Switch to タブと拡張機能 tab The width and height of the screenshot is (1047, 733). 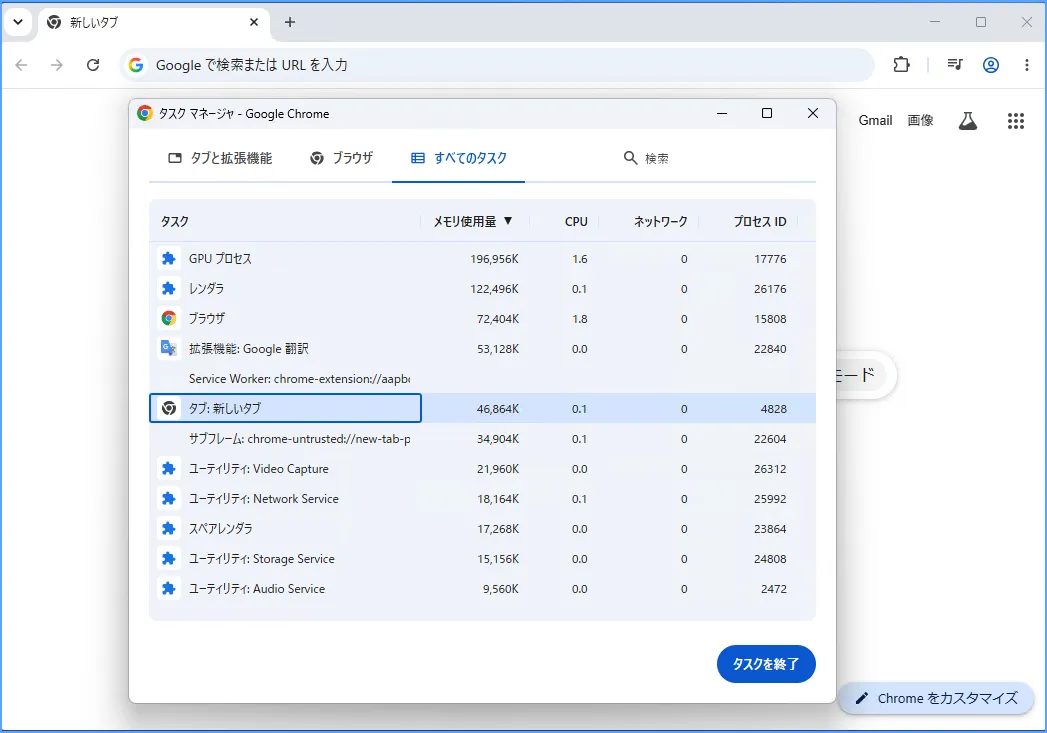[220, 158]
